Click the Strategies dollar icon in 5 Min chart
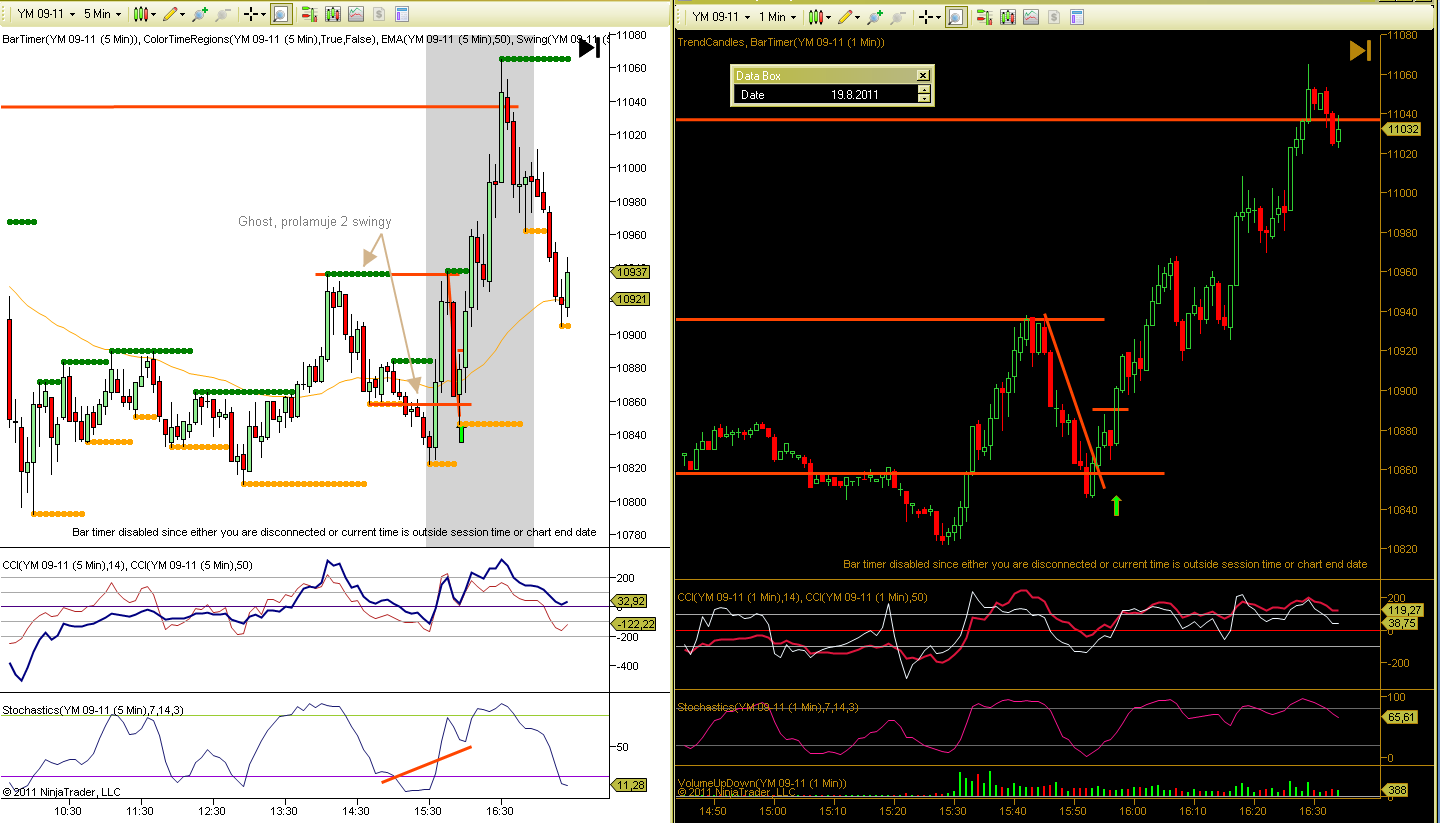The image size is (1440, 823). coord(379,15)
